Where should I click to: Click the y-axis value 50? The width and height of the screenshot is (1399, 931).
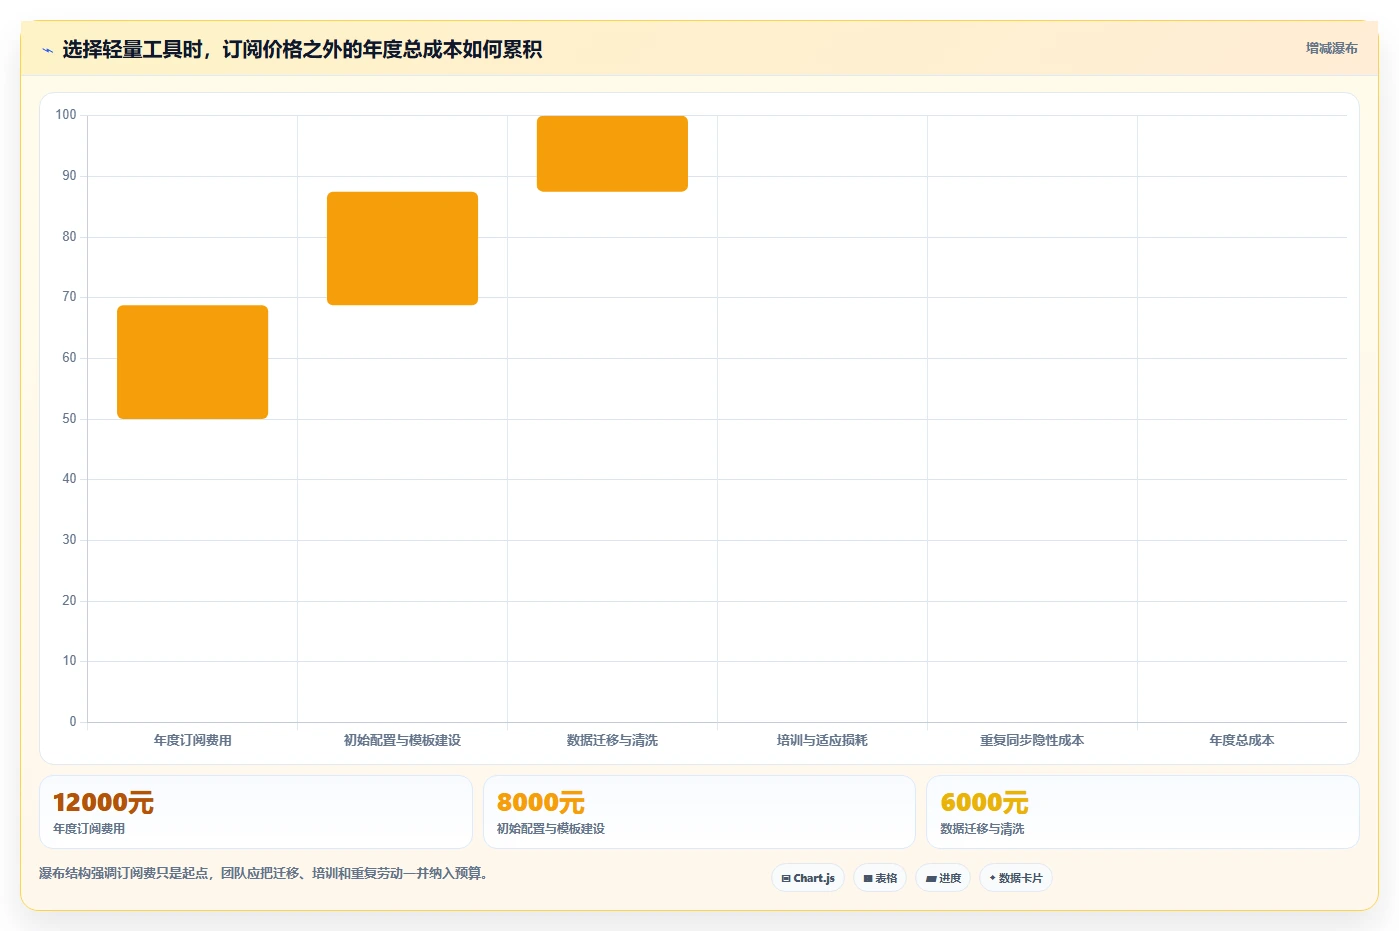69,419
